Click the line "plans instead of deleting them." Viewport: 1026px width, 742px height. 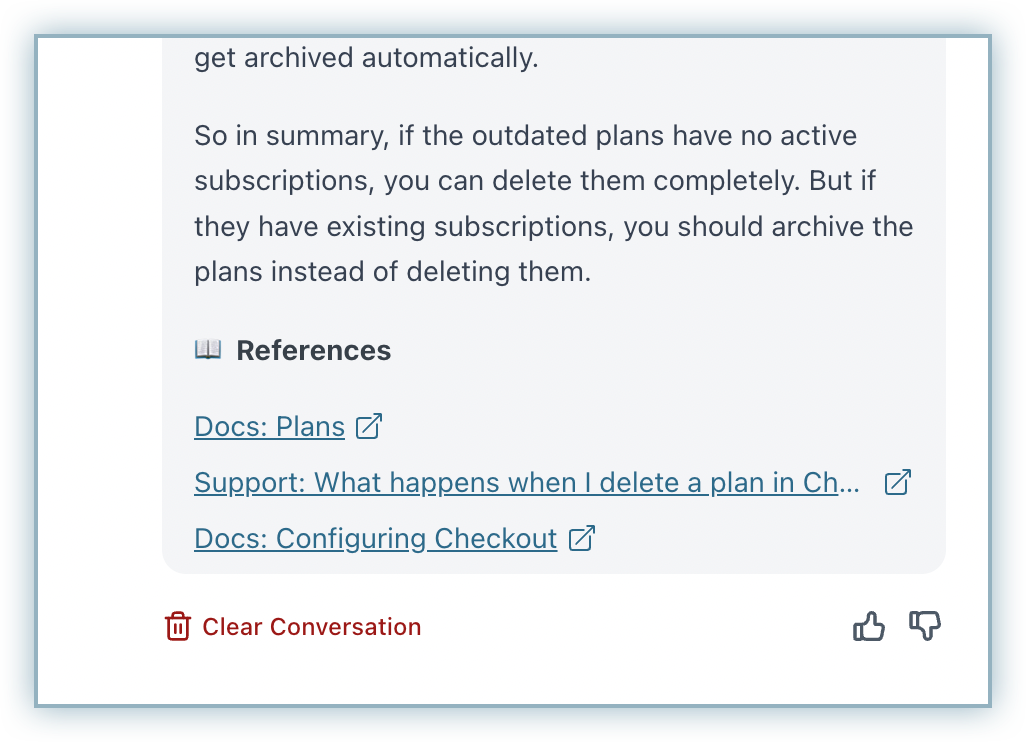coord(393,272)
